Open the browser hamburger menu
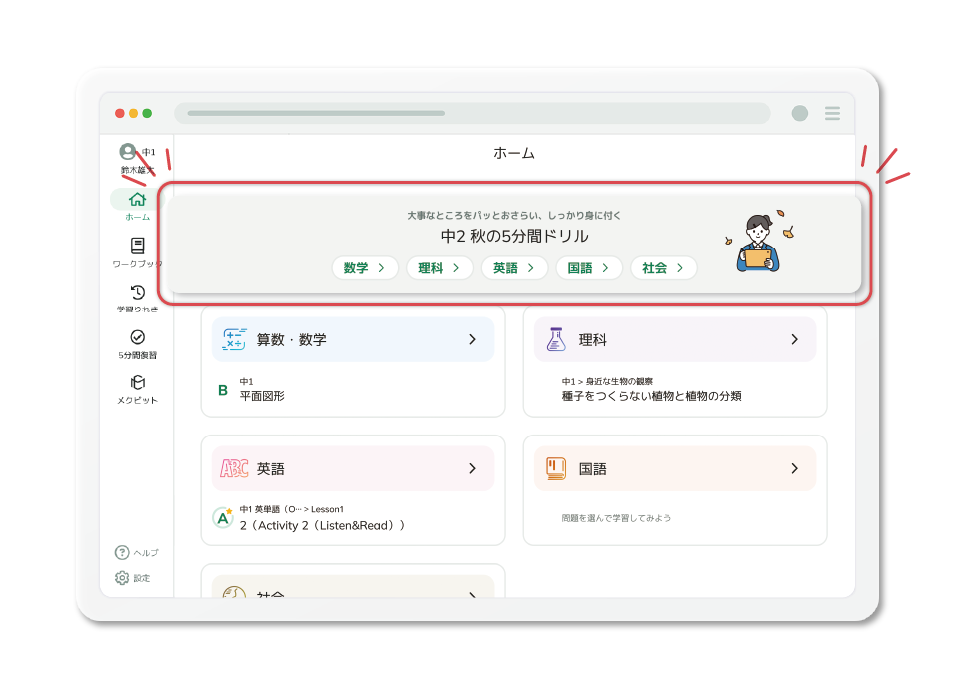Viewport: 955px width, 690px height. pos(832,114)
